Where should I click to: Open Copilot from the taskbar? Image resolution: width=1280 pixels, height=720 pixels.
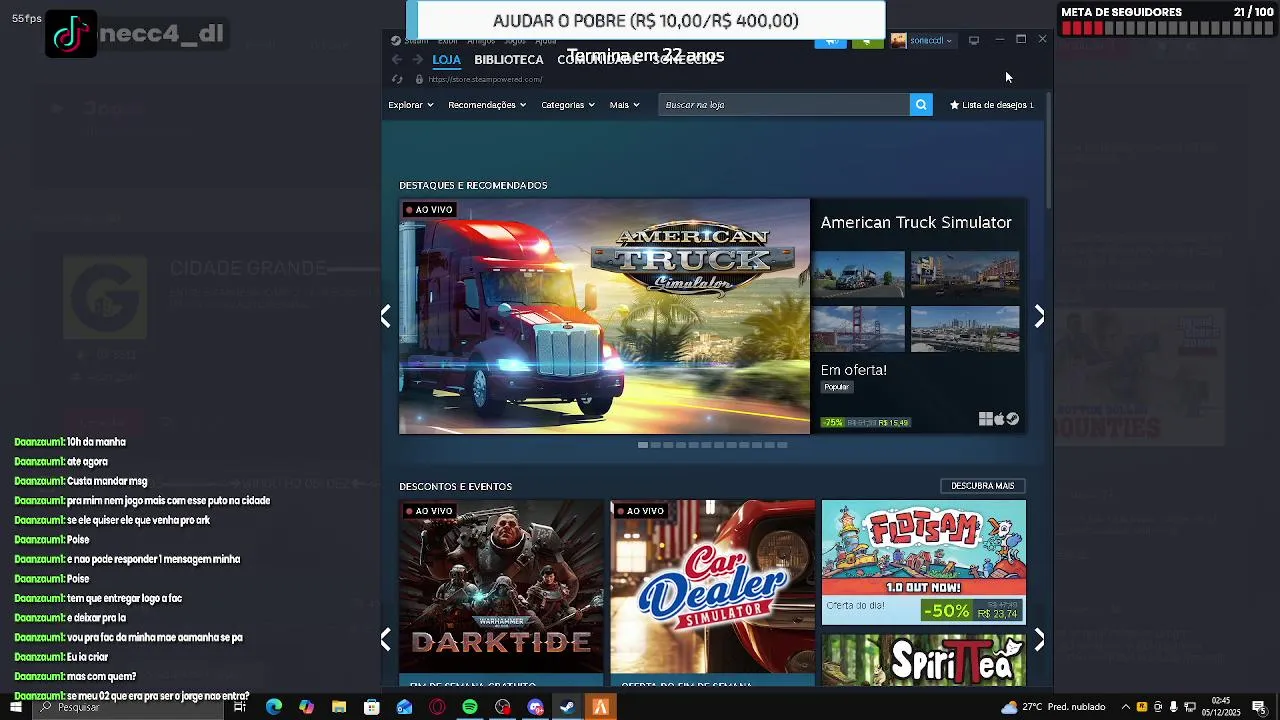pos(306,707)
